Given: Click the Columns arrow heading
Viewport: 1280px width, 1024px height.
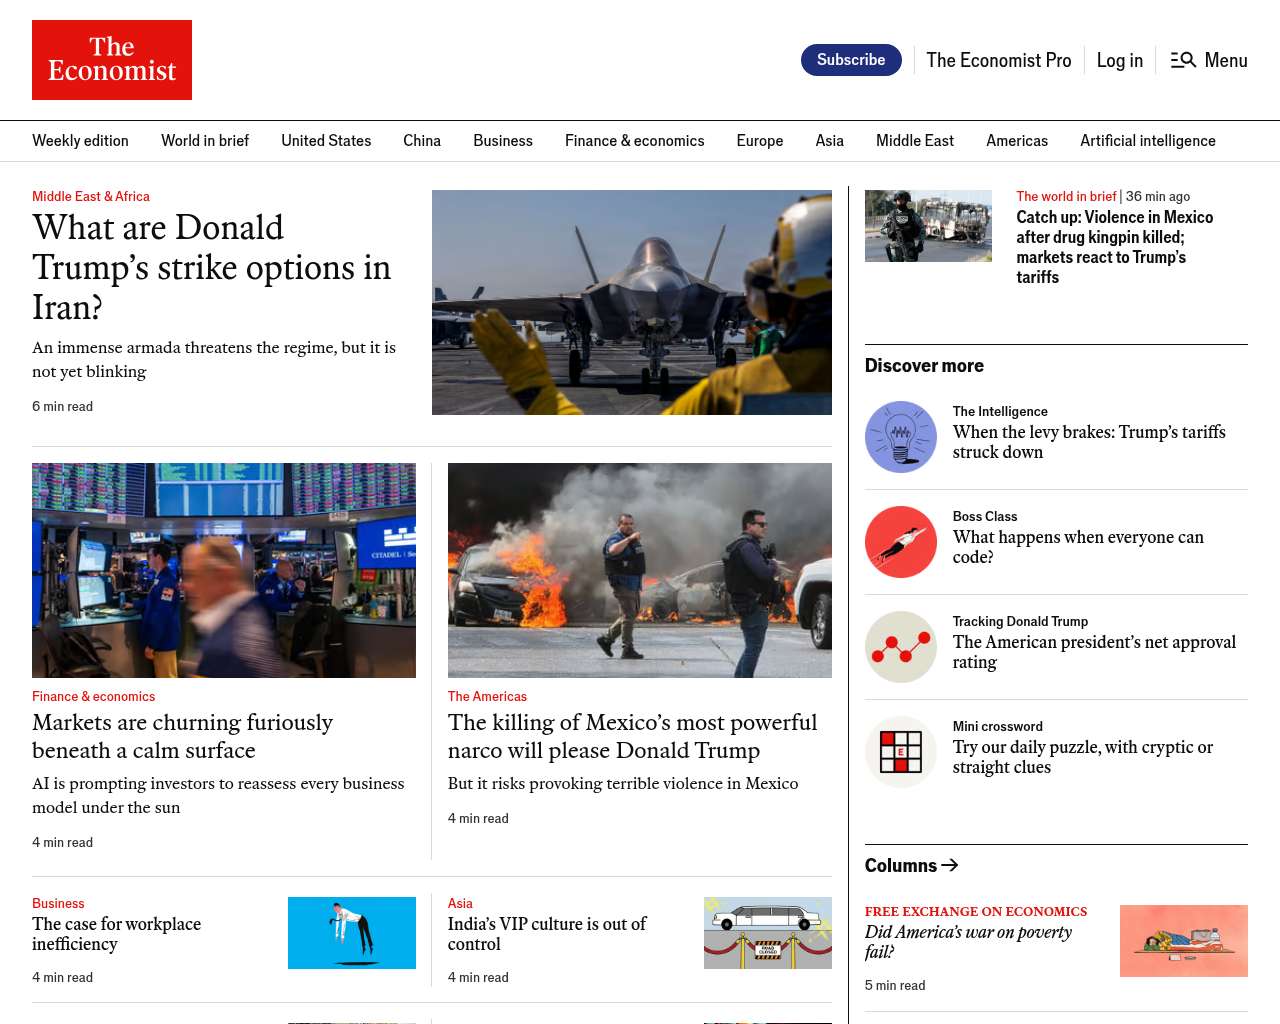Looking at the screenshot, I should [x=911, y=865].
